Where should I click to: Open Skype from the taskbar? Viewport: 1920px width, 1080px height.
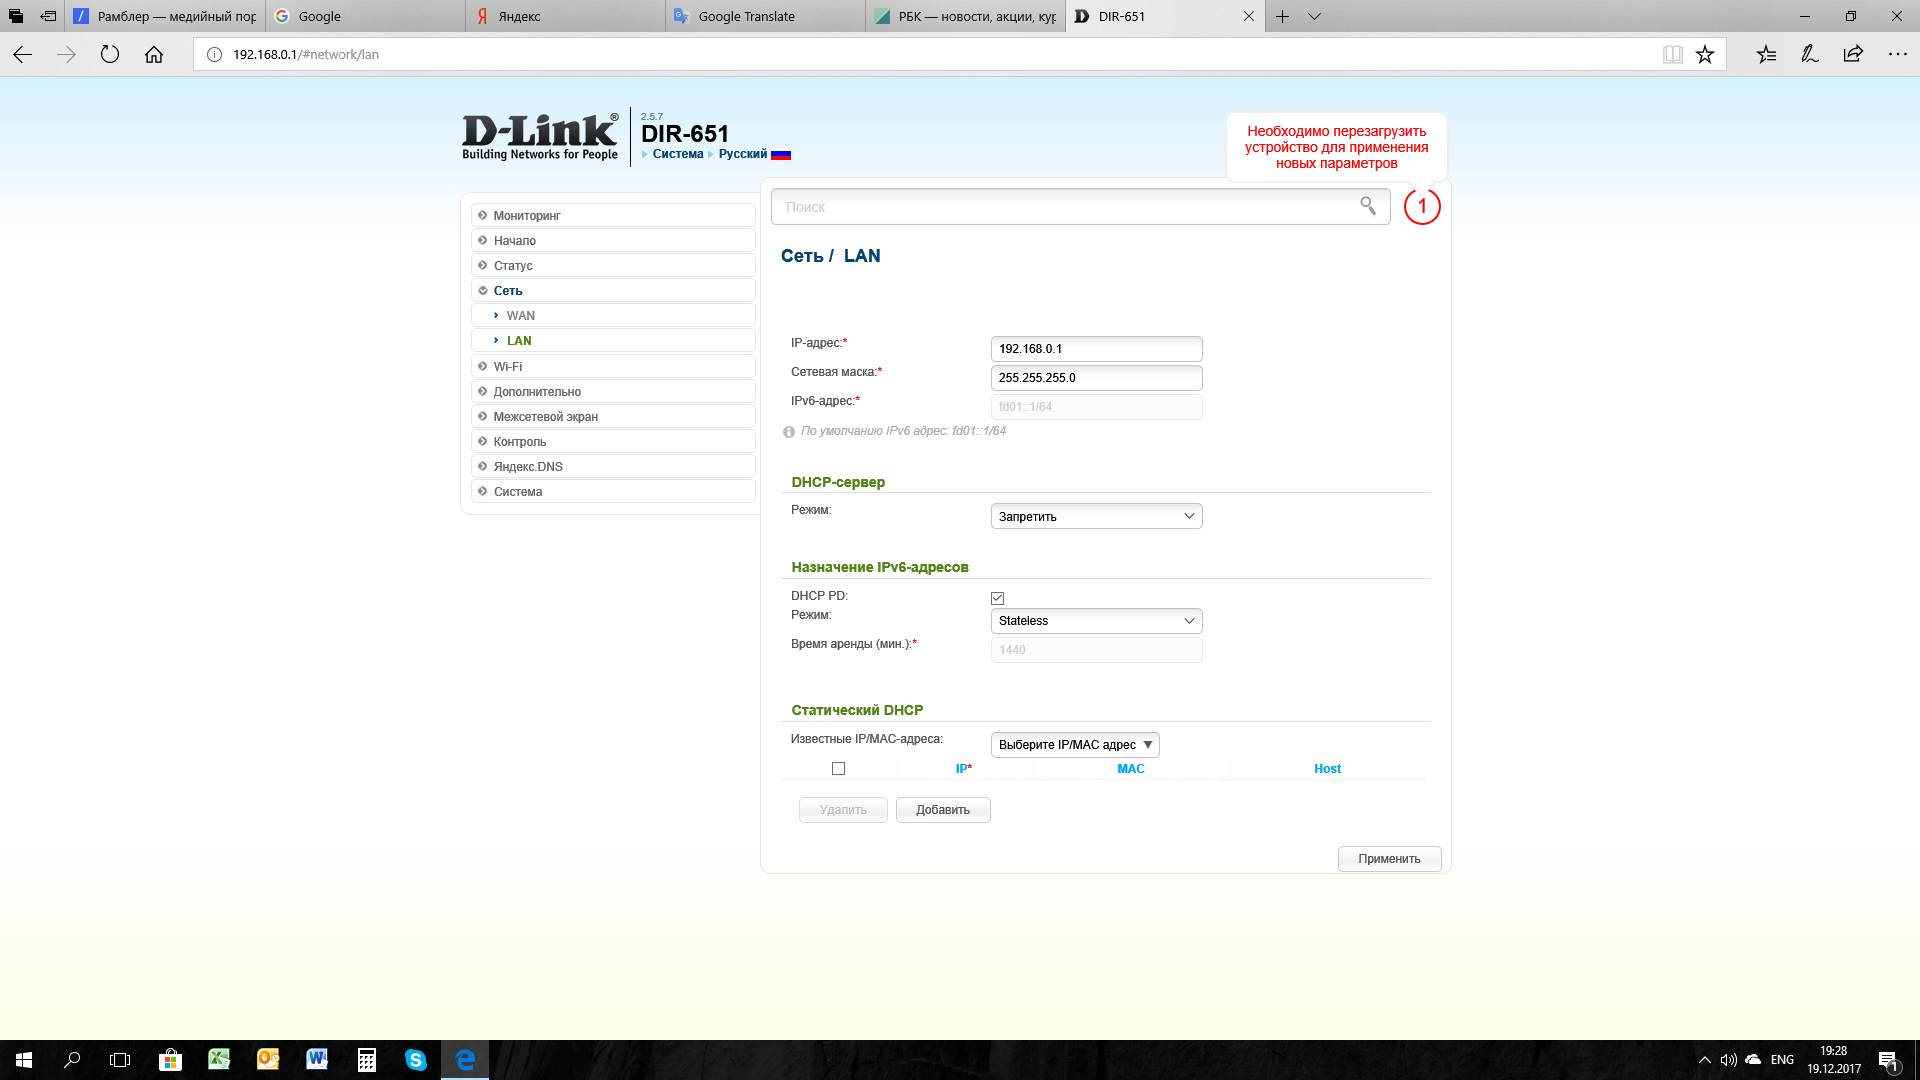(416, 1059)
